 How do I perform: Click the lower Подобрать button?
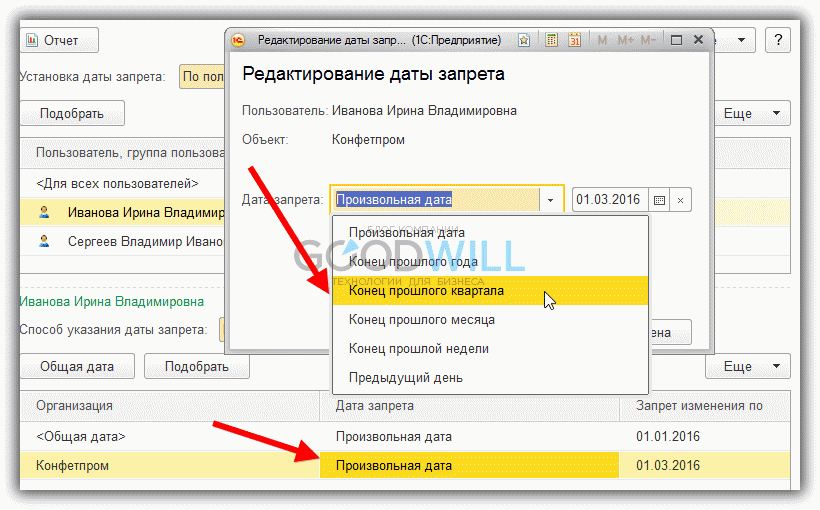click(x=197, y=367)
